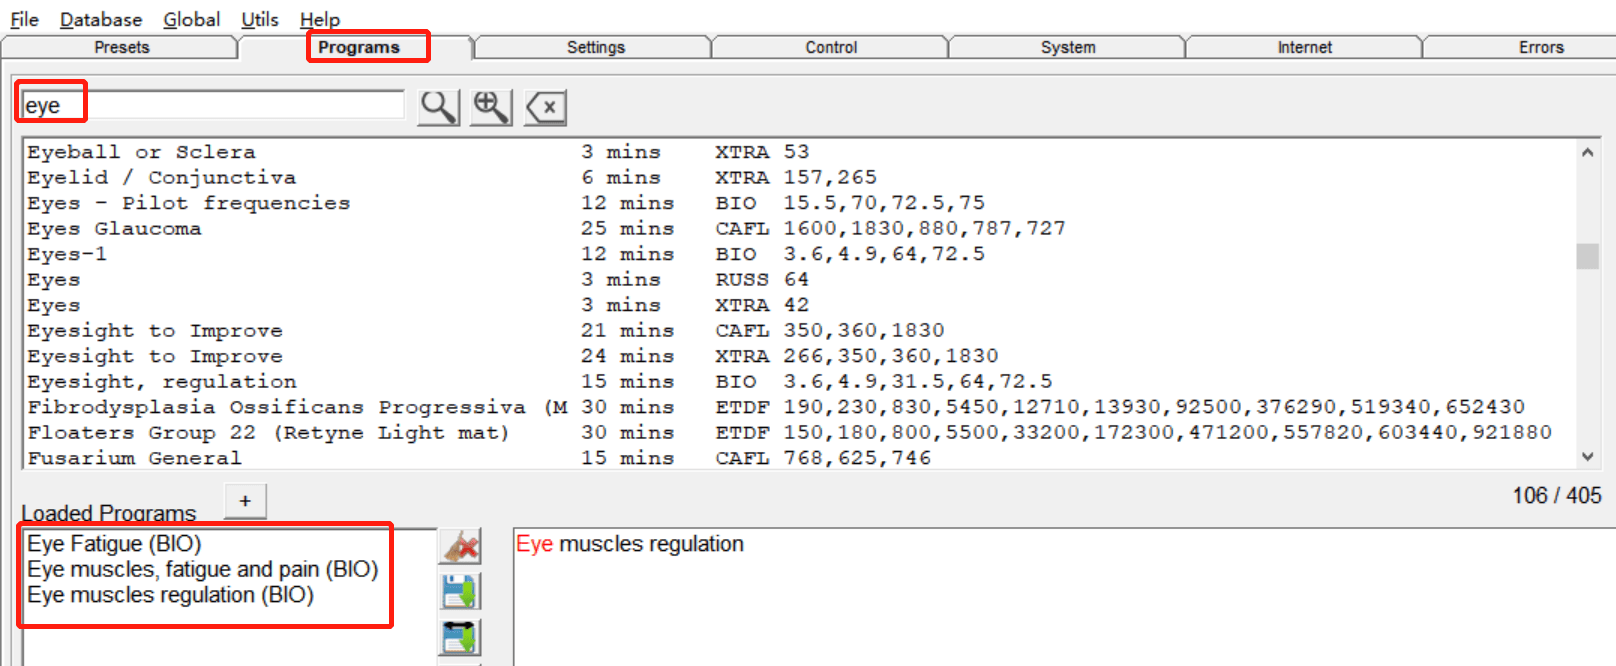Switch to the System tab

point(1068,47)
